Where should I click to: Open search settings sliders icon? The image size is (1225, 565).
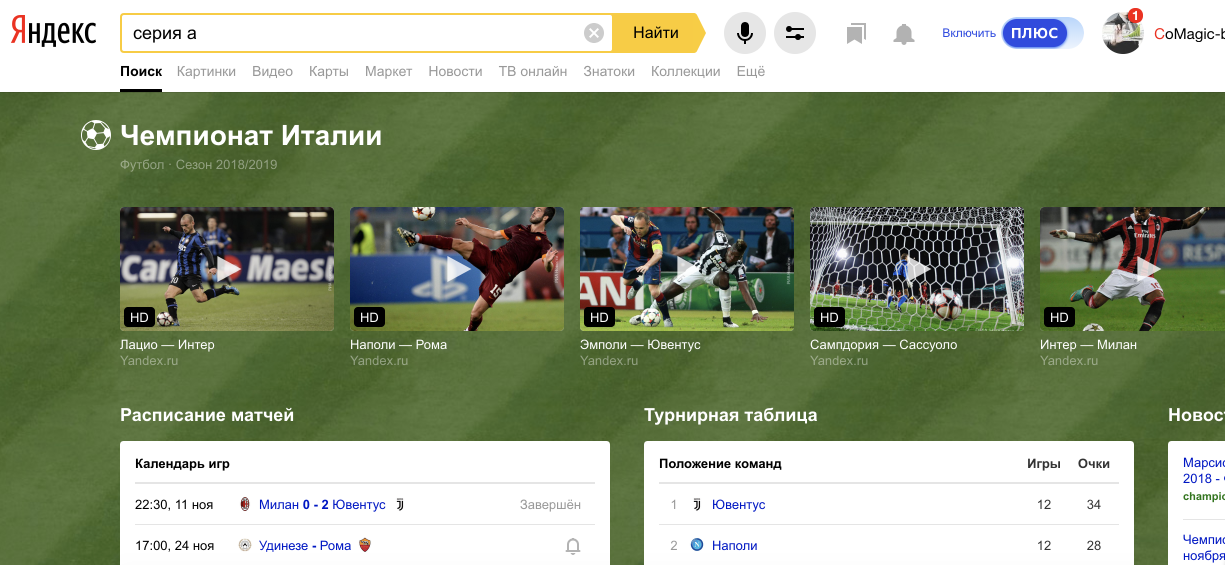pyautogui.click(x=795, y=33)
